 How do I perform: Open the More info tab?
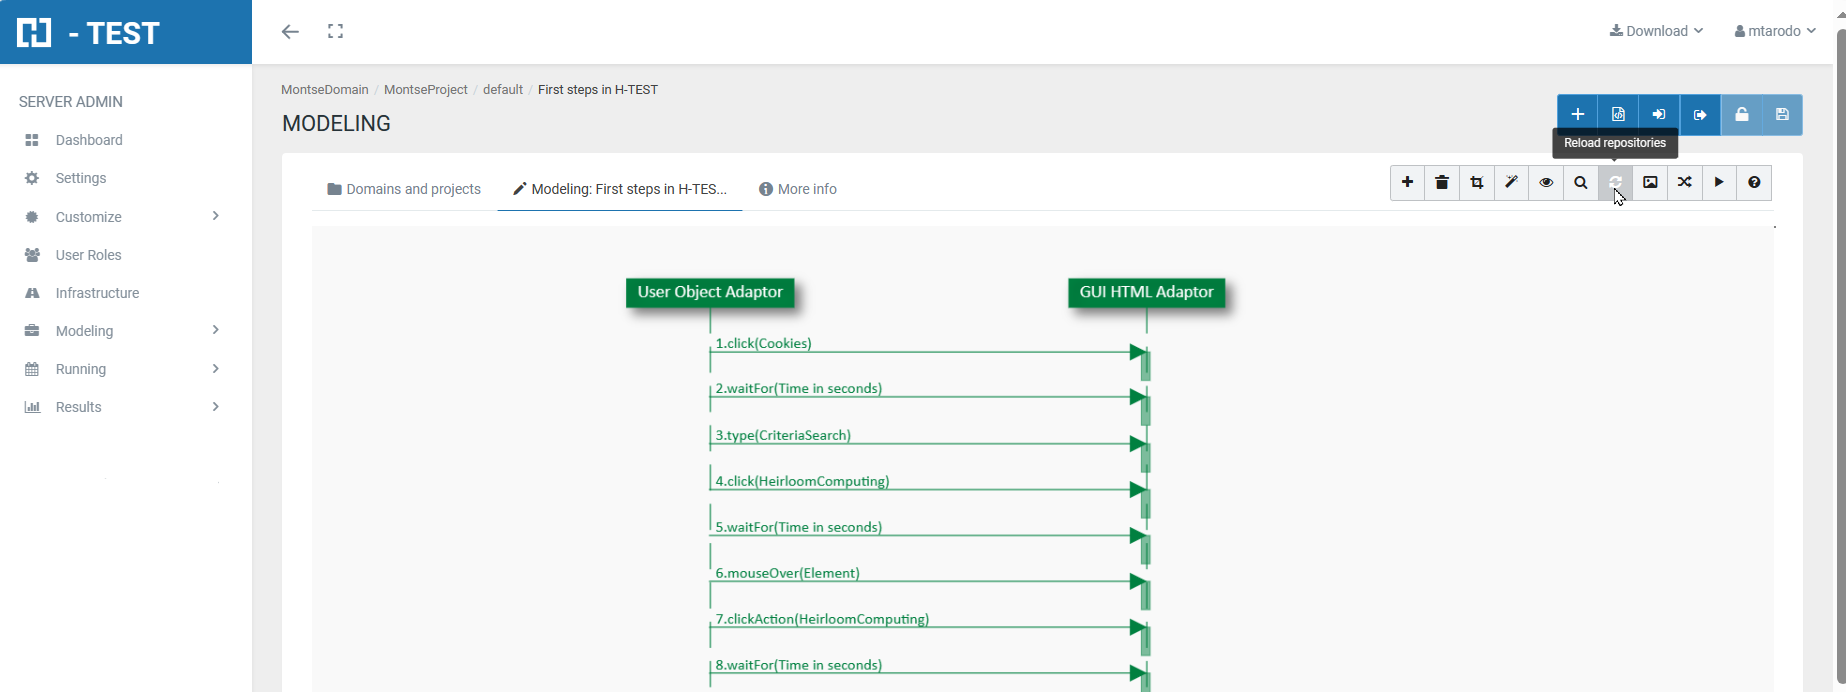tap(798, 189)
